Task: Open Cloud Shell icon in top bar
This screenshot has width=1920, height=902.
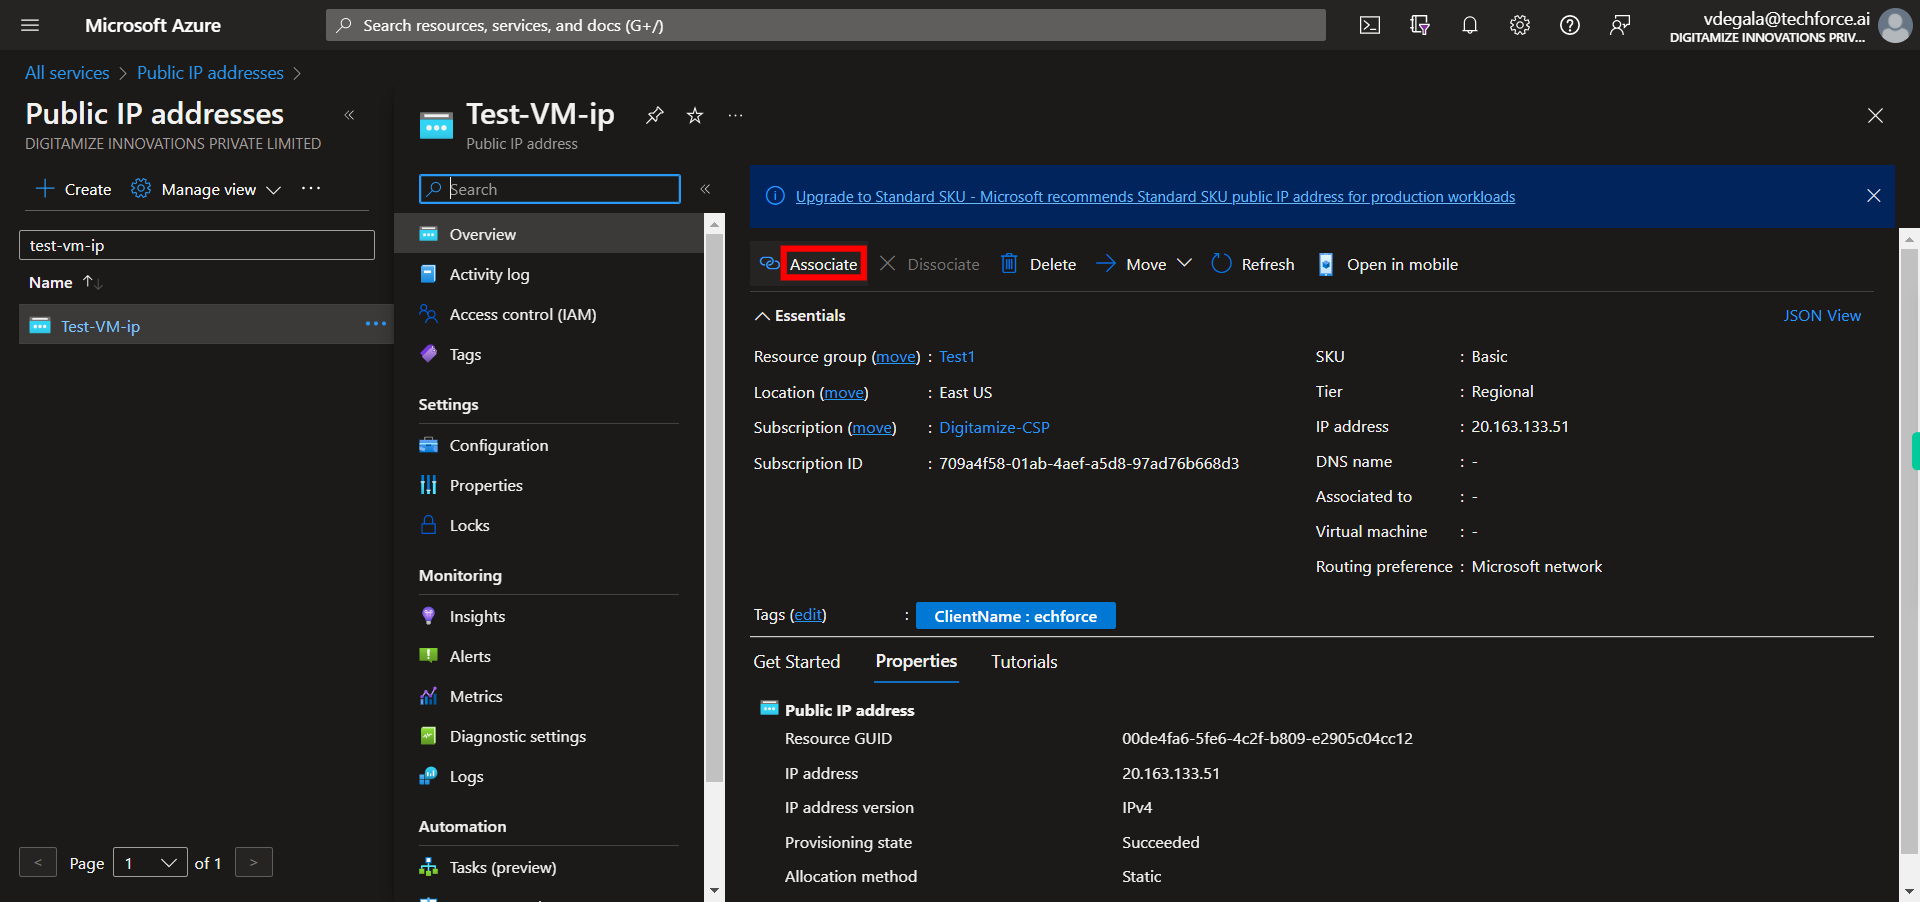Action: pyautogui.click(x=1370, y=25)
